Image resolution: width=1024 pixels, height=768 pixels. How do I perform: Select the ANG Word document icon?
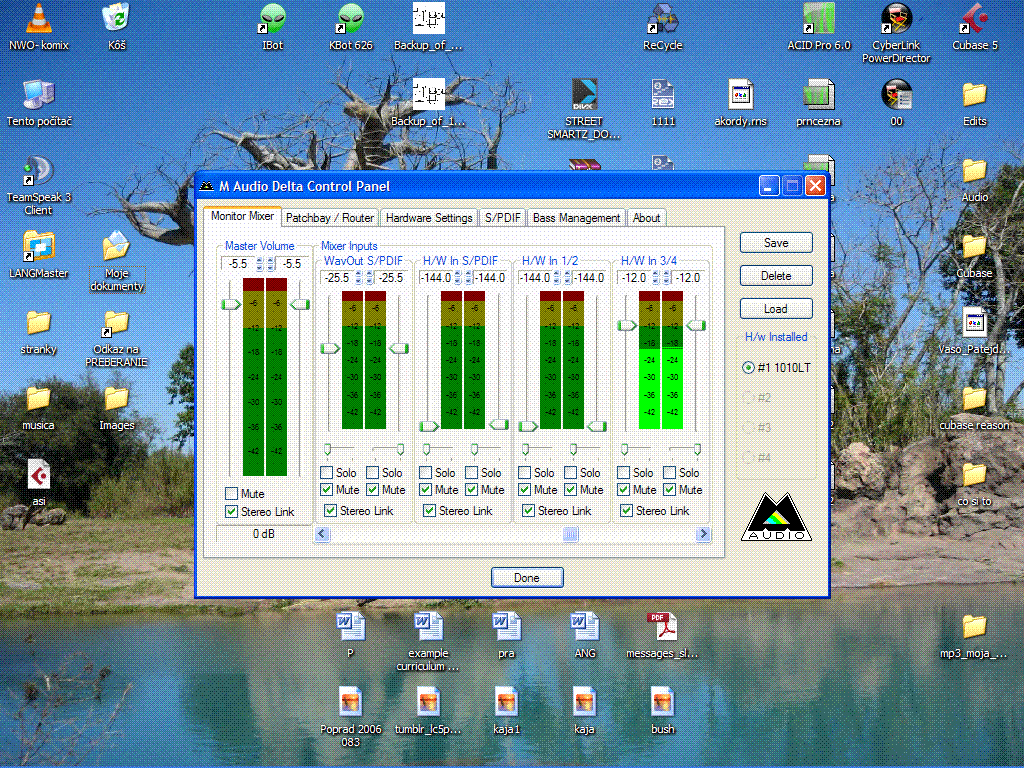click(x=584, y=635)
